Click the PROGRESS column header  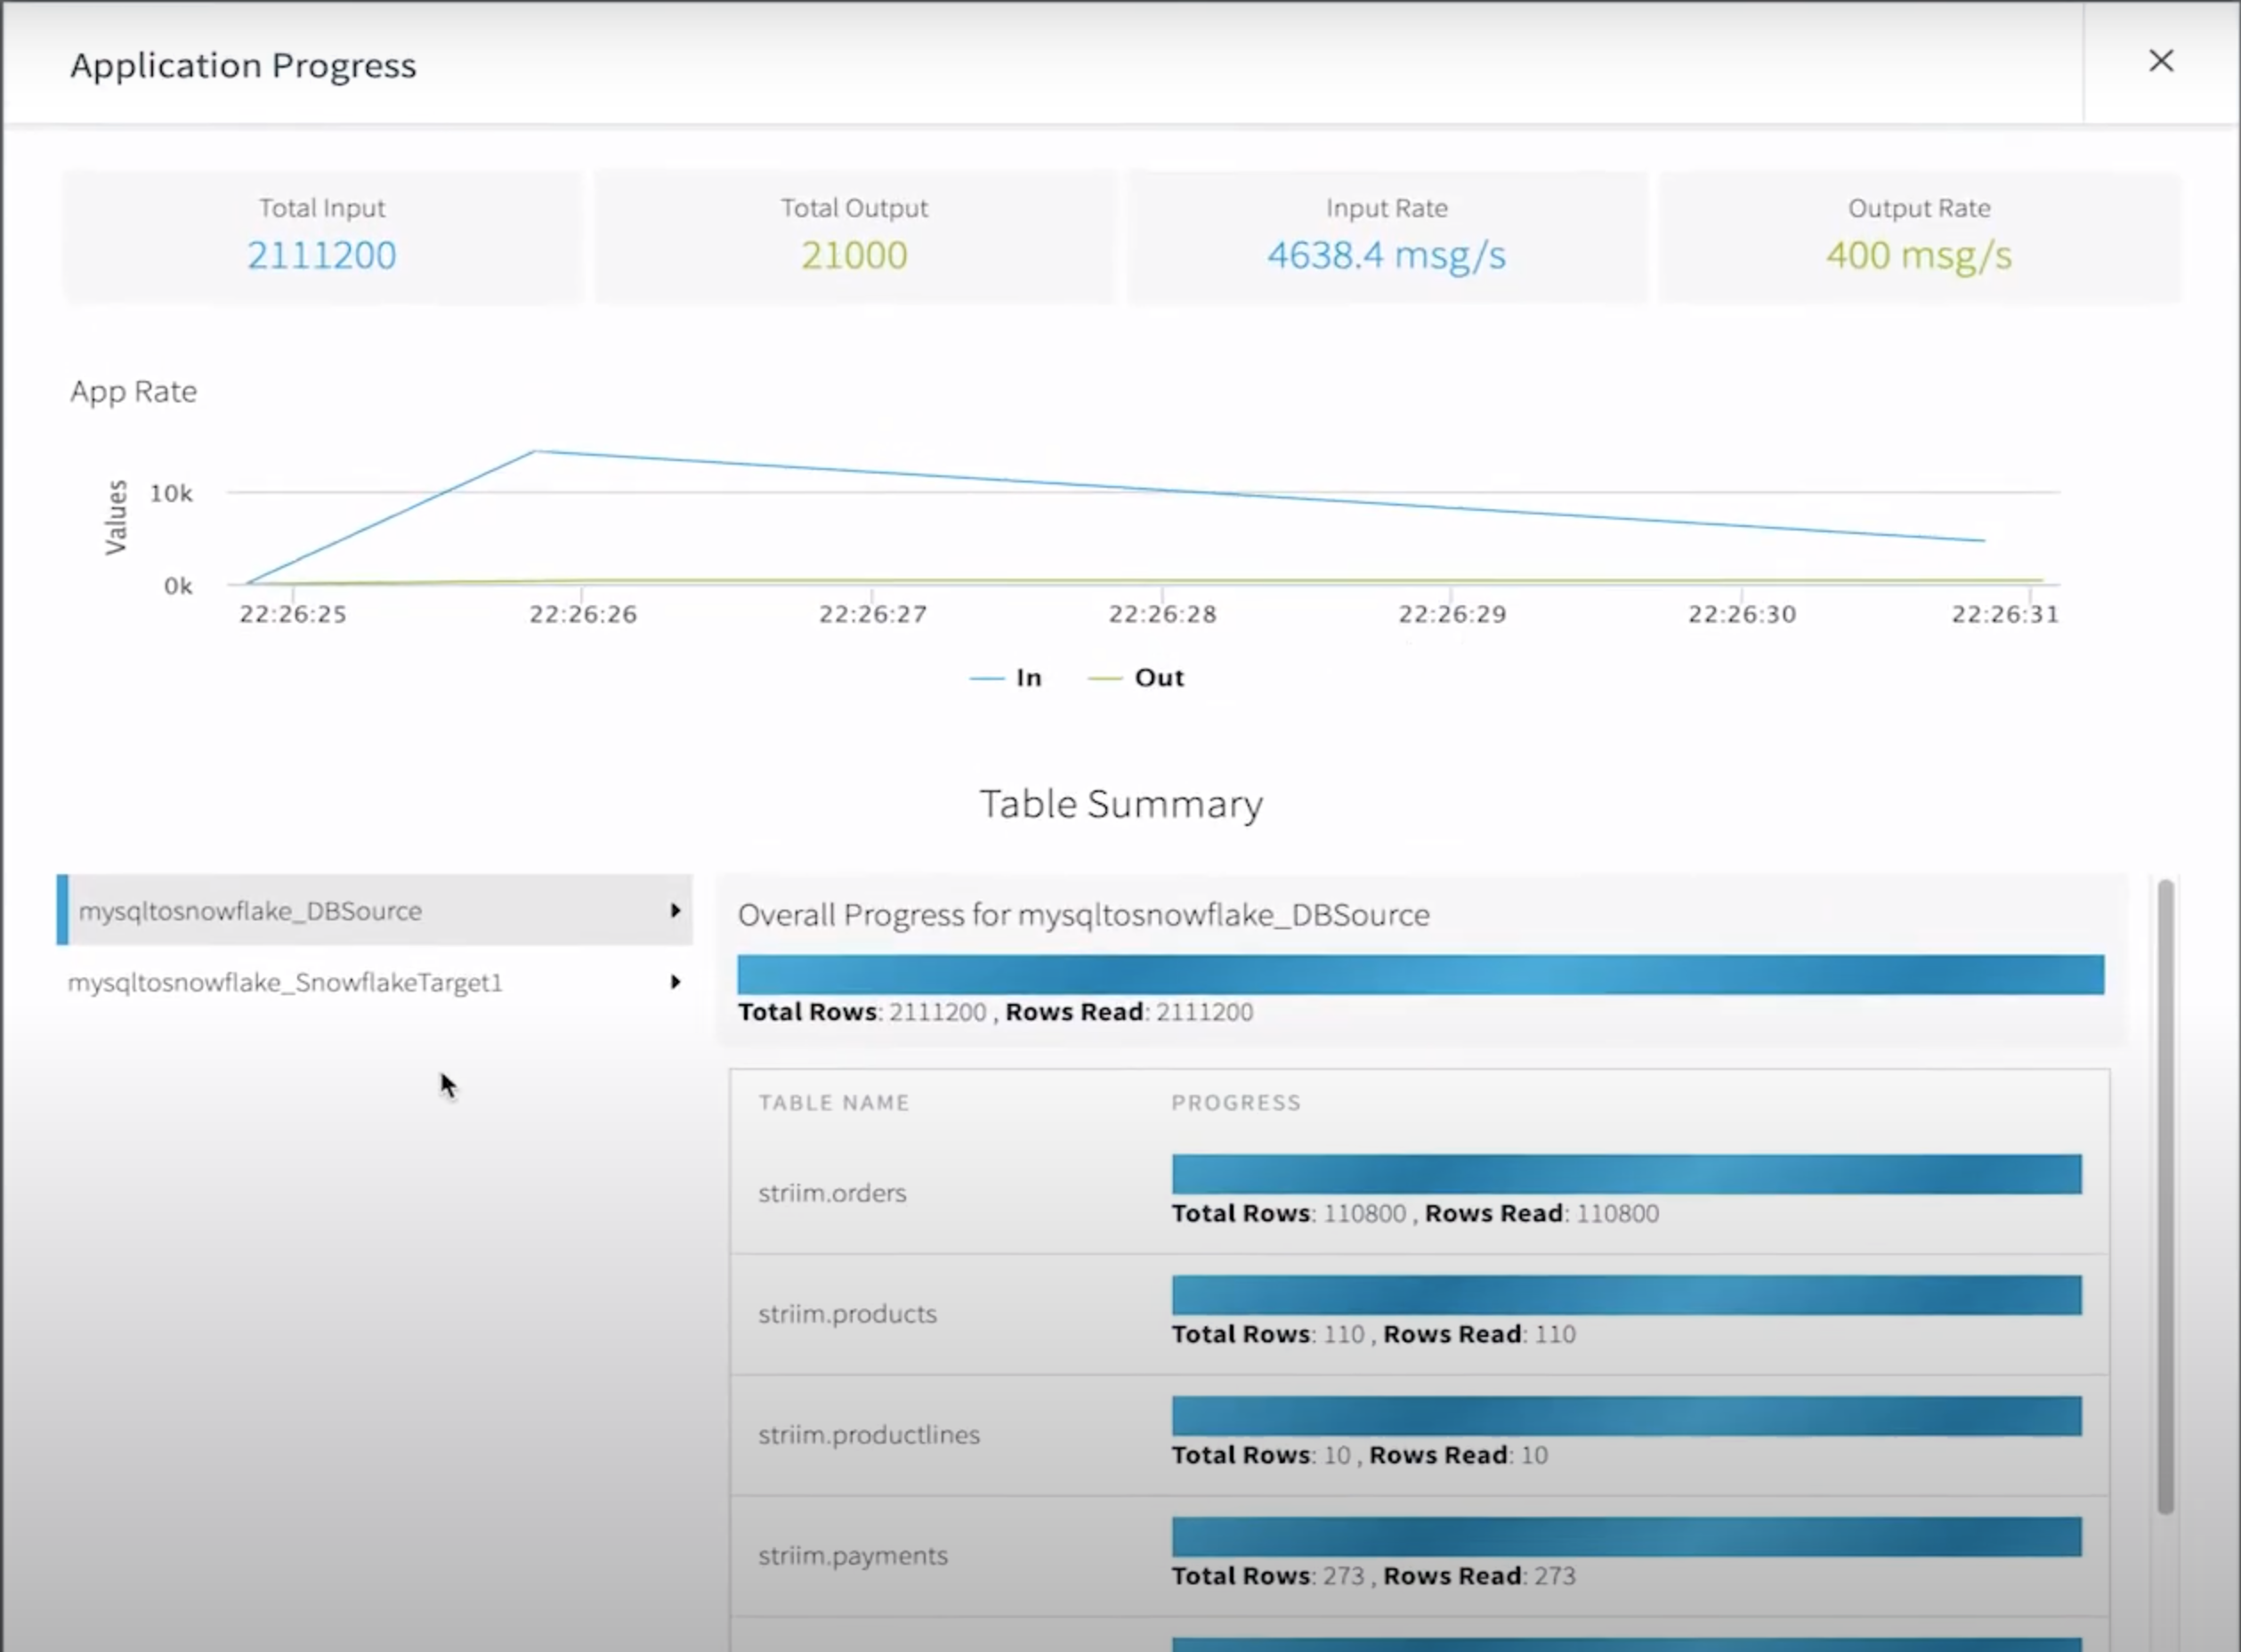(x=1236, y=1103)
